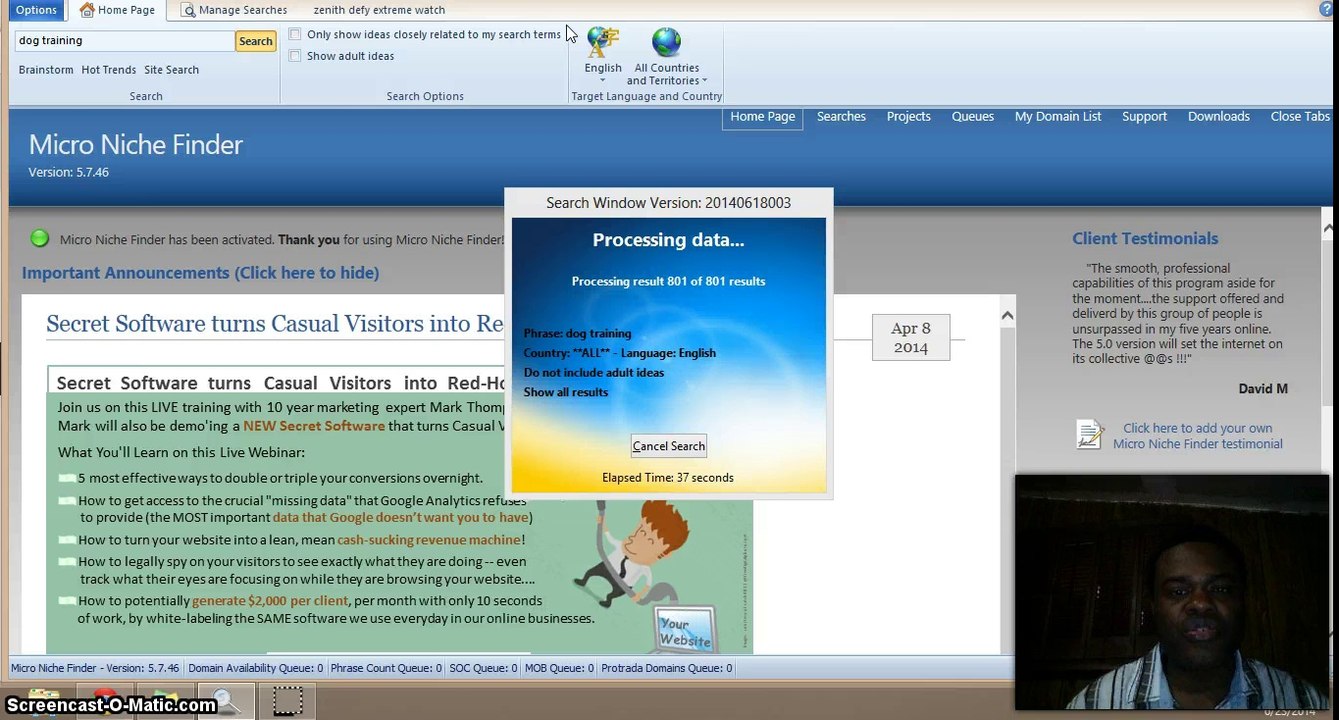The width and height of the screenshot is (1339, 720).
Task: Click the announcements scrollbar up arrow
Action: pos(1007,316)
